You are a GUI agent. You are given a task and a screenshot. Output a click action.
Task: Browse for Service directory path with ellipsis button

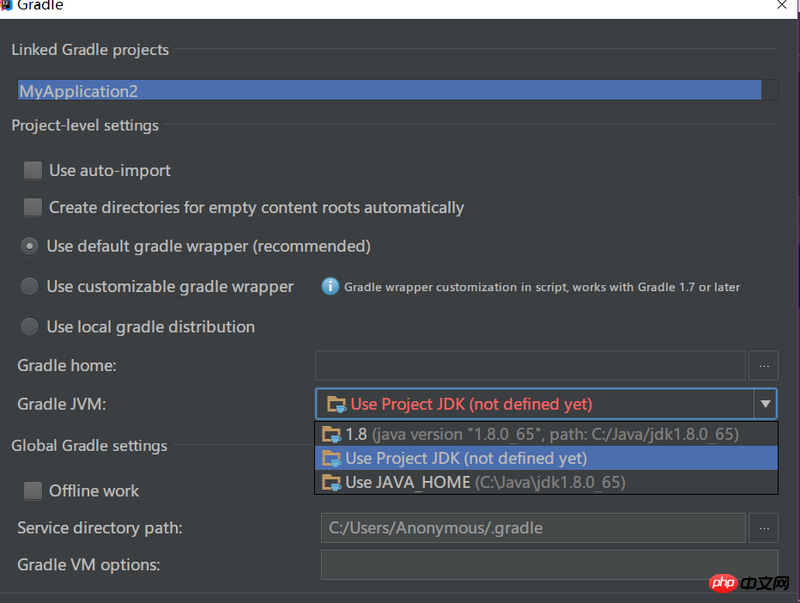[x=763, y=527]
